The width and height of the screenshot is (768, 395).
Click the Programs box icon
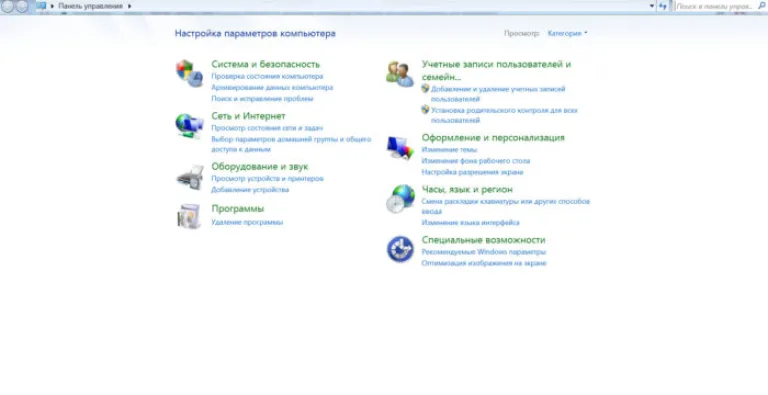(189, 216)
